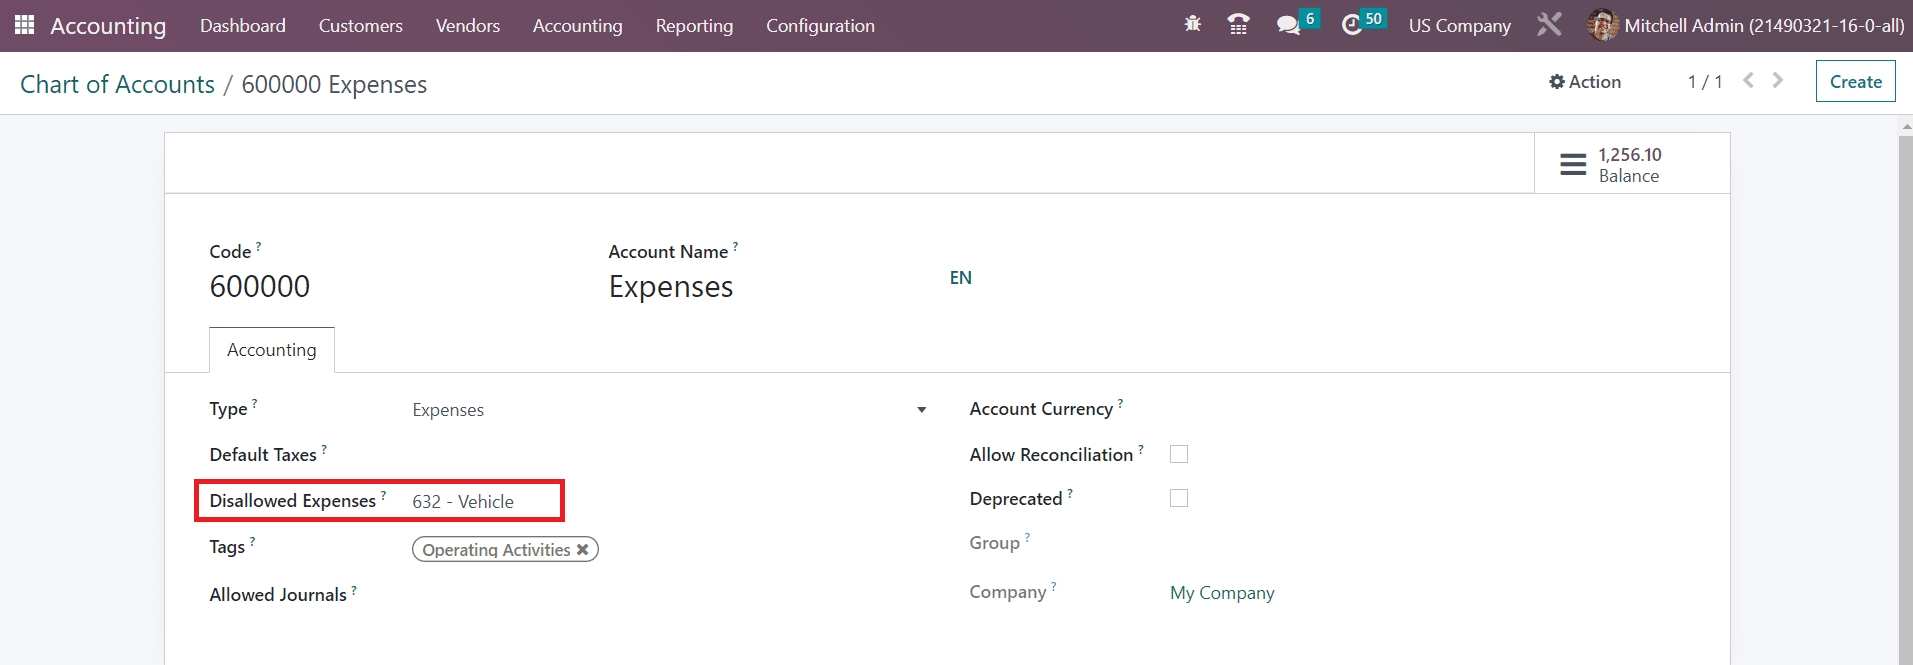Open the Action dropdown menu
The image size is (1913, 665).
click(1585, 82)
